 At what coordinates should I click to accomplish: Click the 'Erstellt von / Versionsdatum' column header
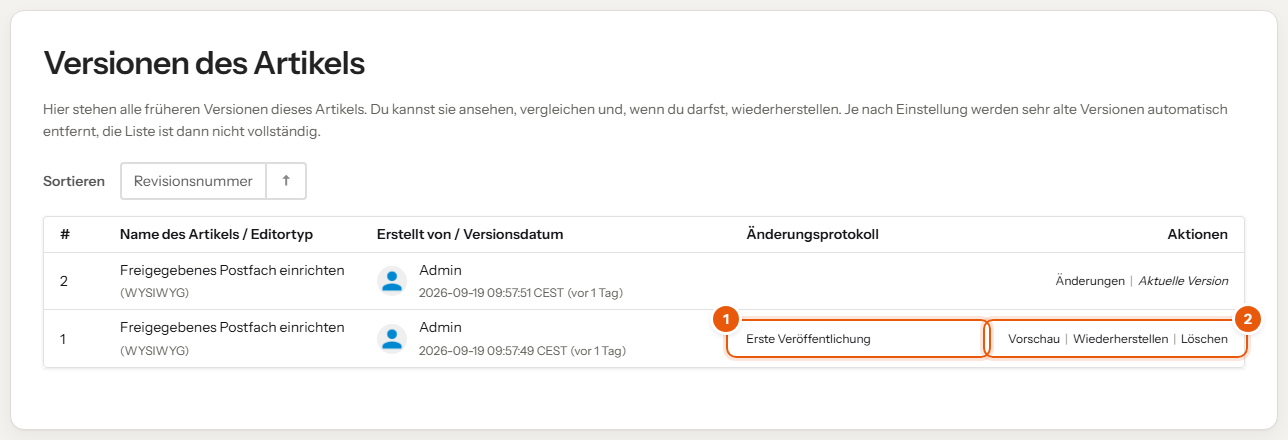pos(470,234)
